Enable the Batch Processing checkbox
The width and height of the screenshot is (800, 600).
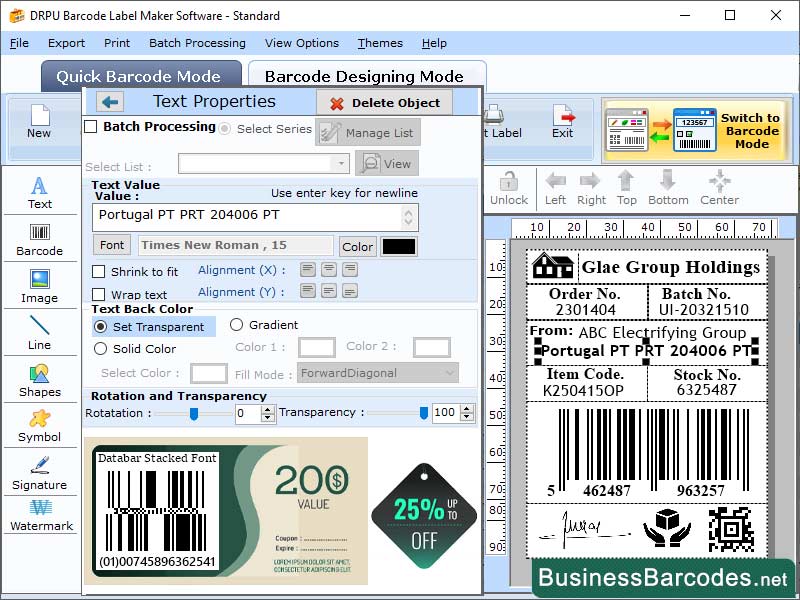[x=92, y=127]
